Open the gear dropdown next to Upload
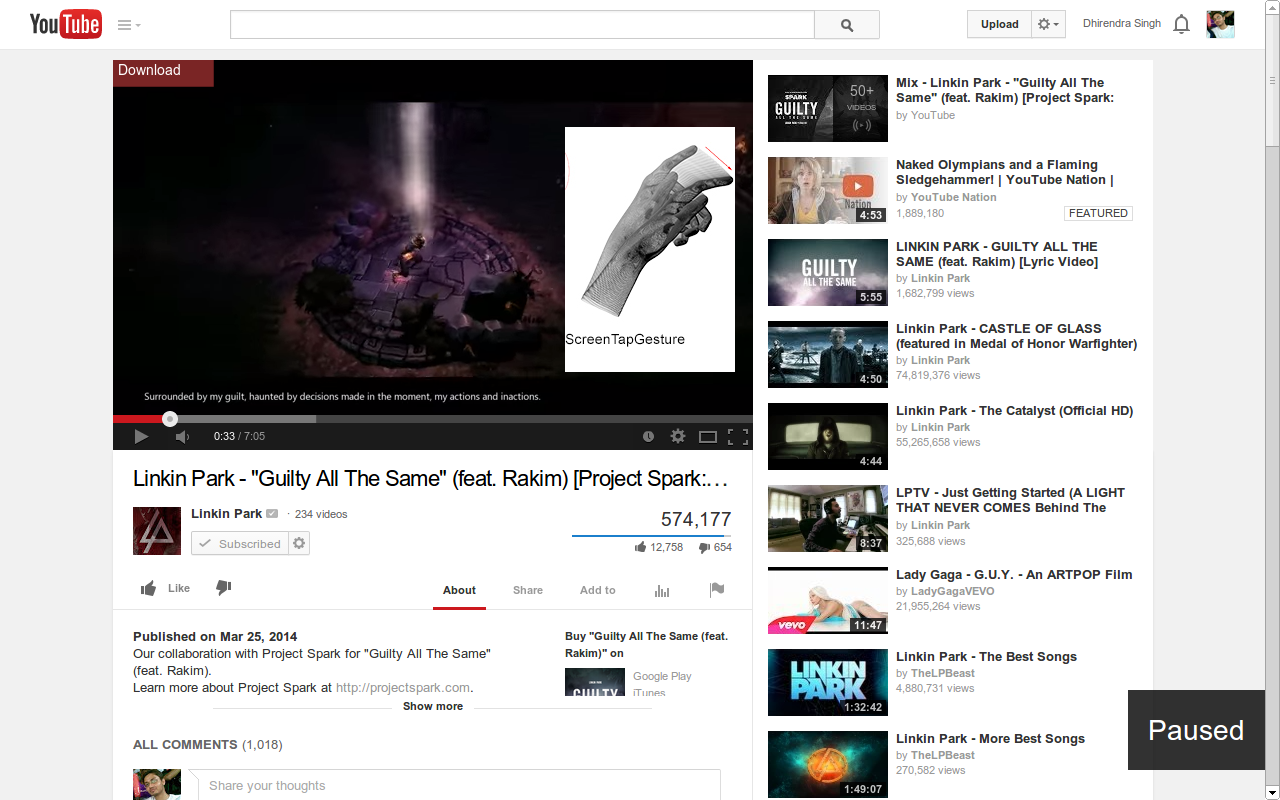The image size is (1280, 800). pos(1048,24)
